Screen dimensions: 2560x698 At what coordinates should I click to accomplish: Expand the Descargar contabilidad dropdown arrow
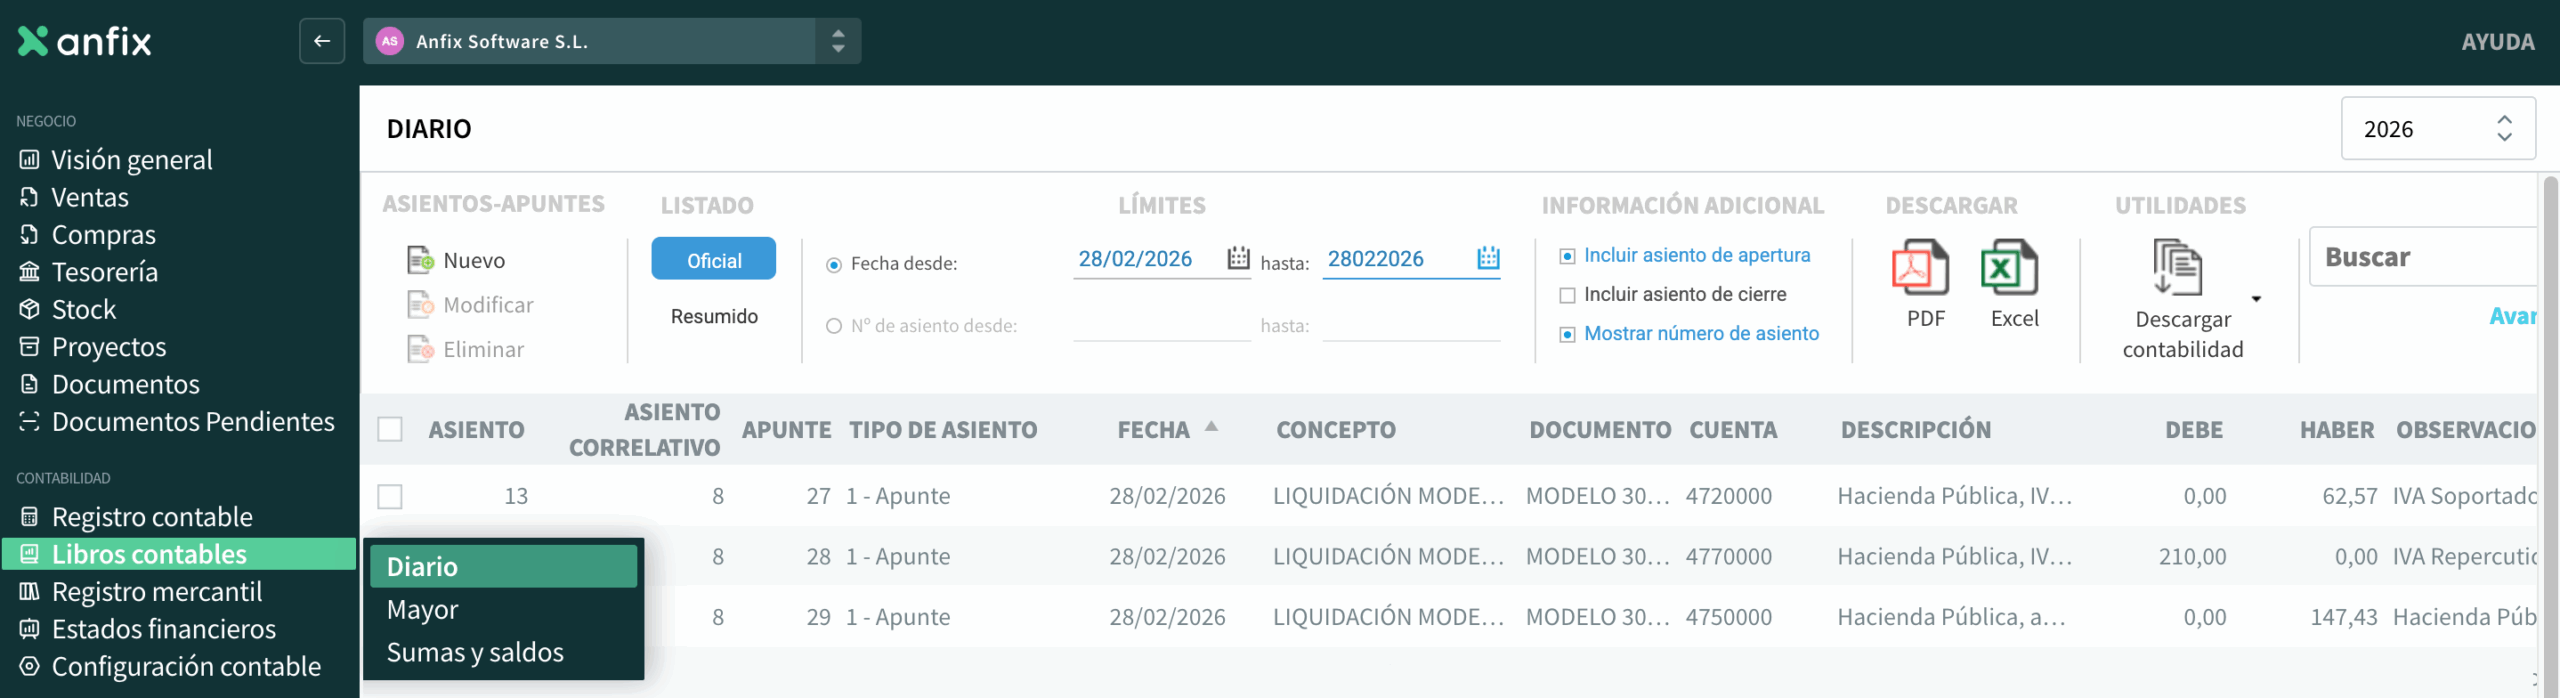click(2256, 299)
